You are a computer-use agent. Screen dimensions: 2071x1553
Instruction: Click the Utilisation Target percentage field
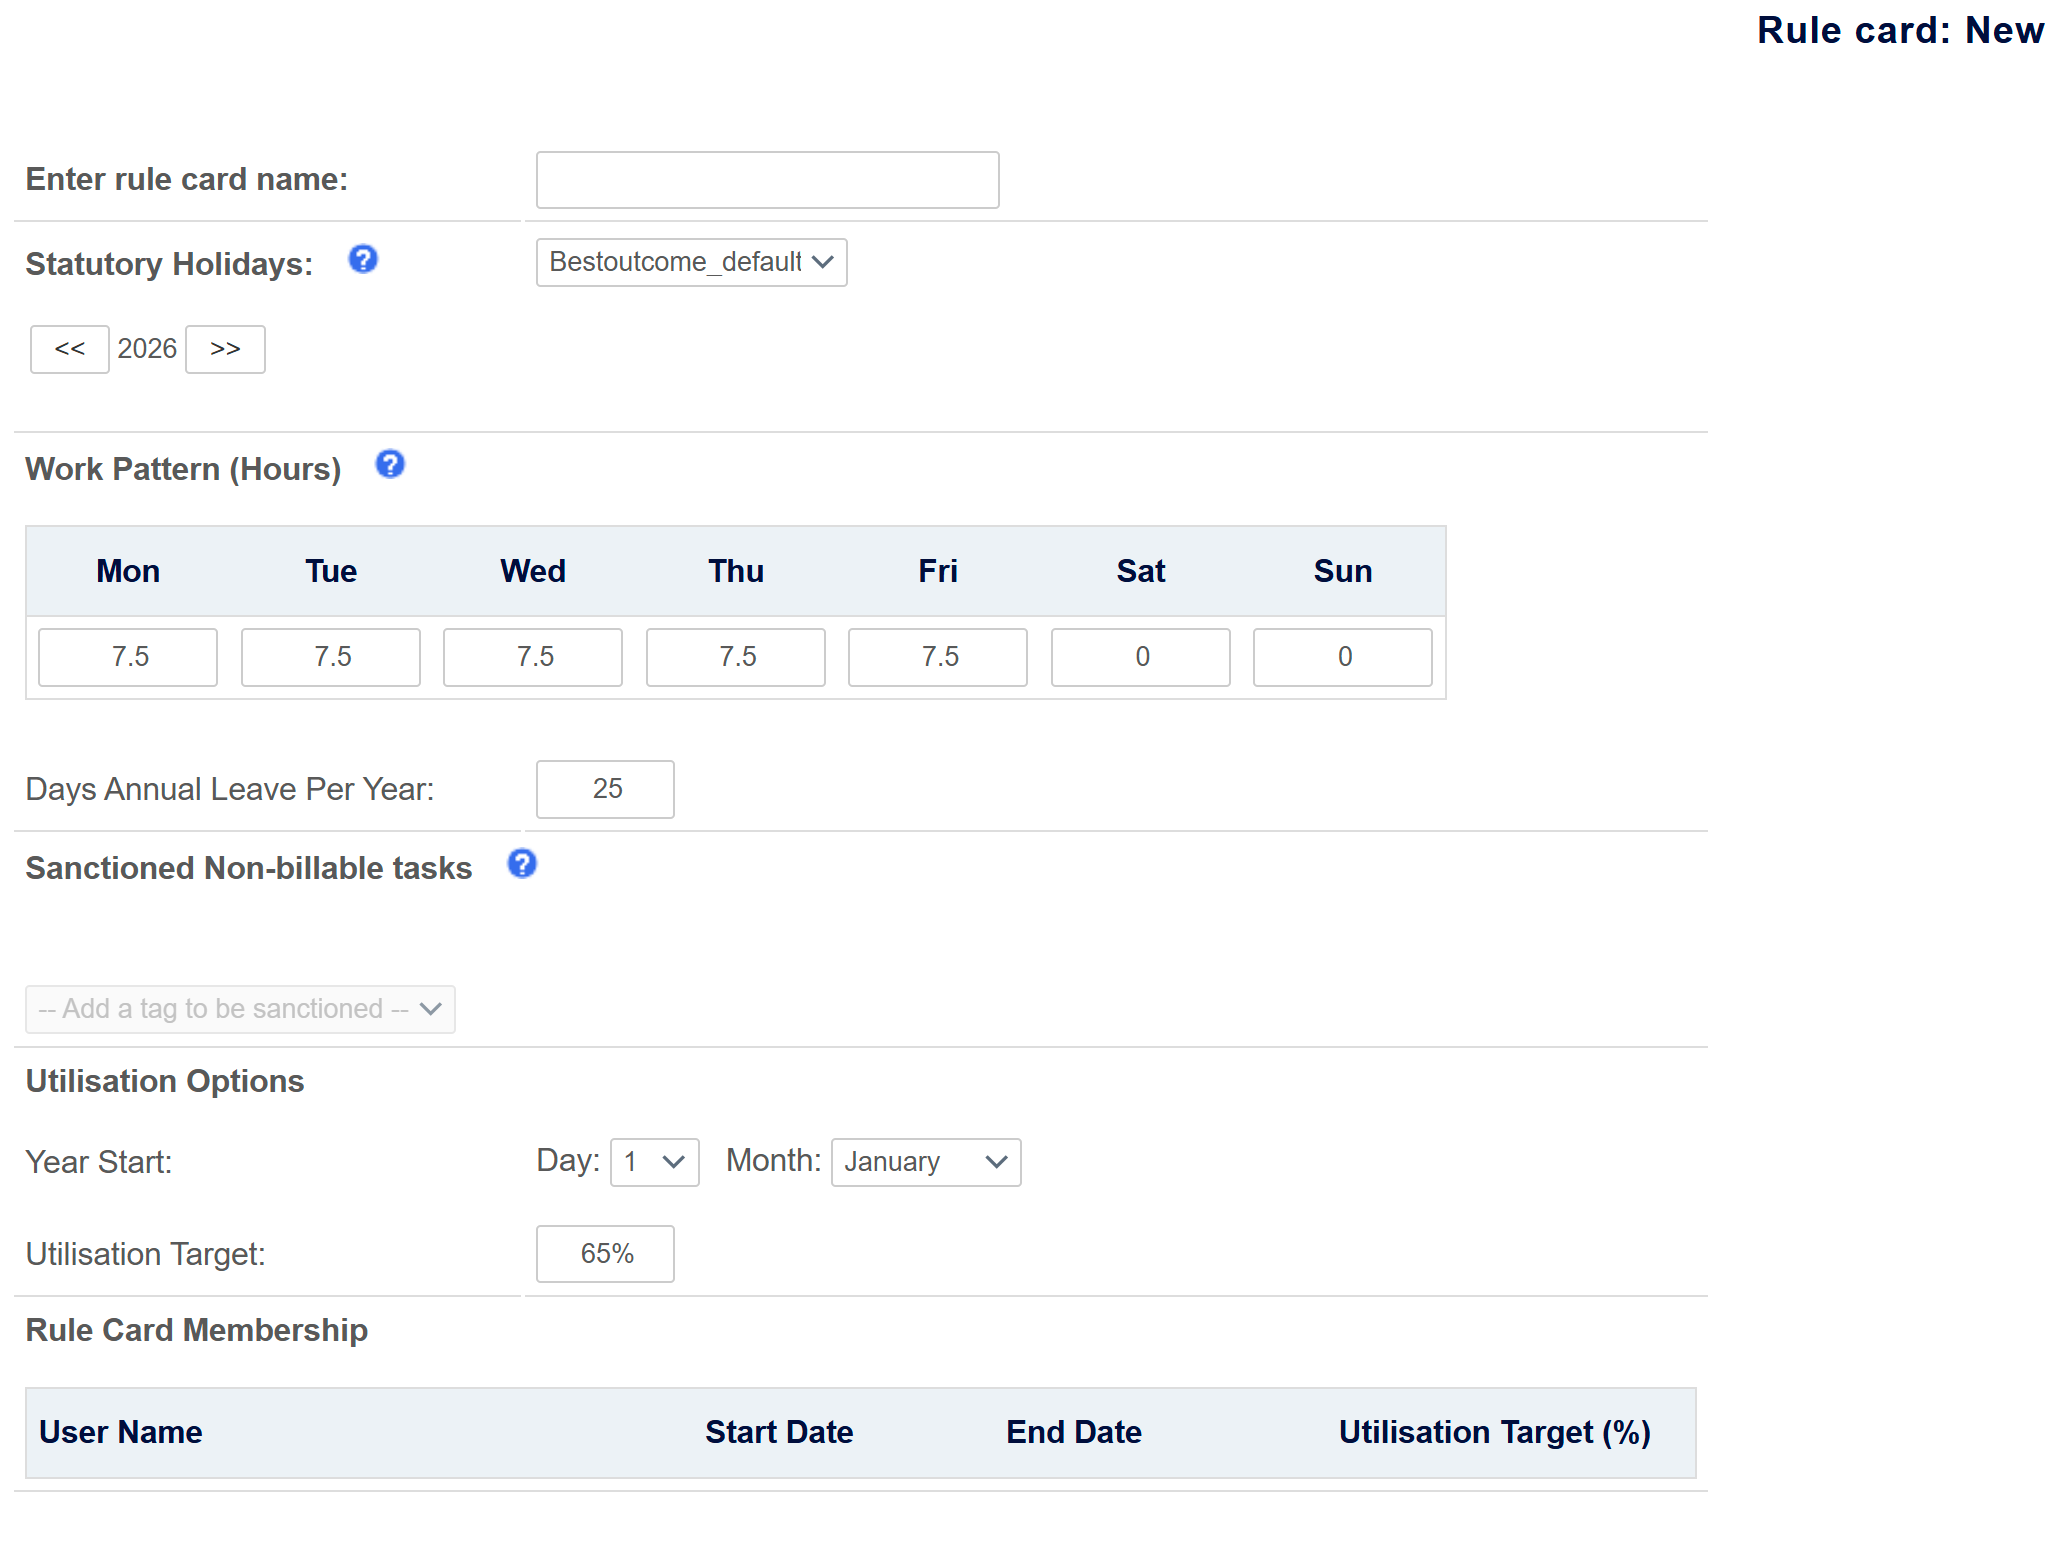pos(605,1254)
